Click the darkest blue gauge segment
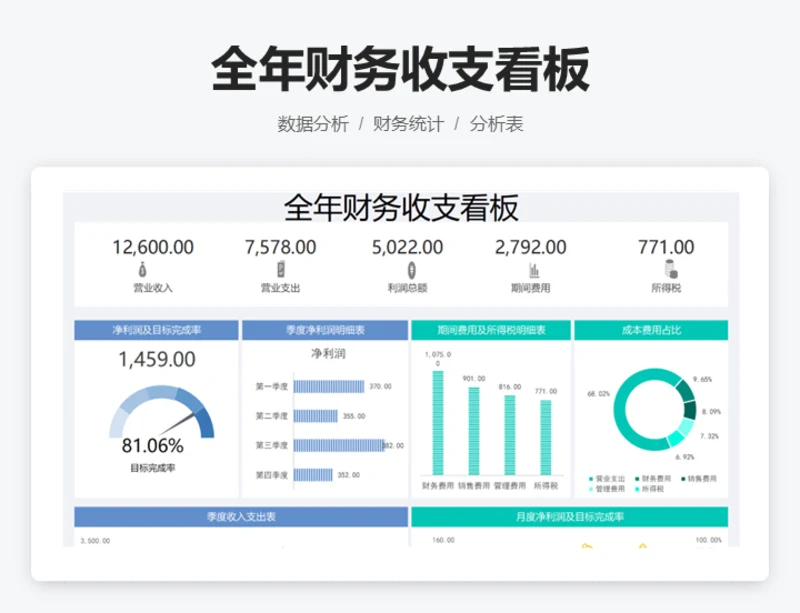 (x=205, y=423)
